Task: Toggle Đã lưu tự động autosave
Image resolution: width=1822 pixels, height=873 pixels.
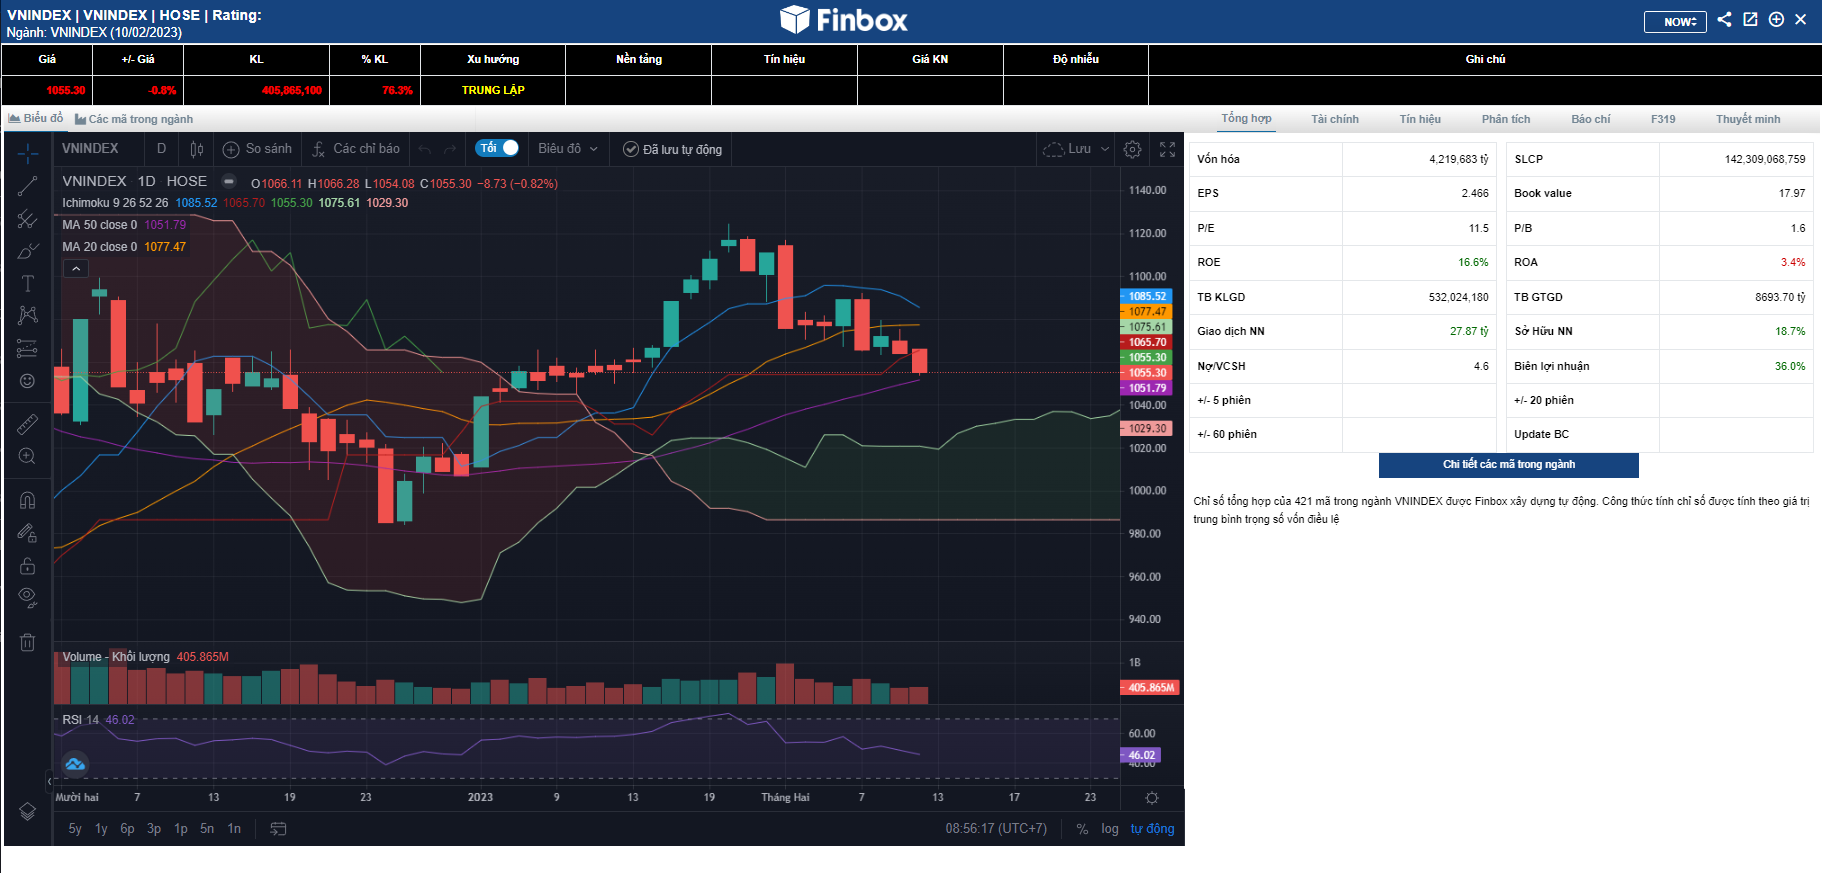Action: tap(672, 149)
